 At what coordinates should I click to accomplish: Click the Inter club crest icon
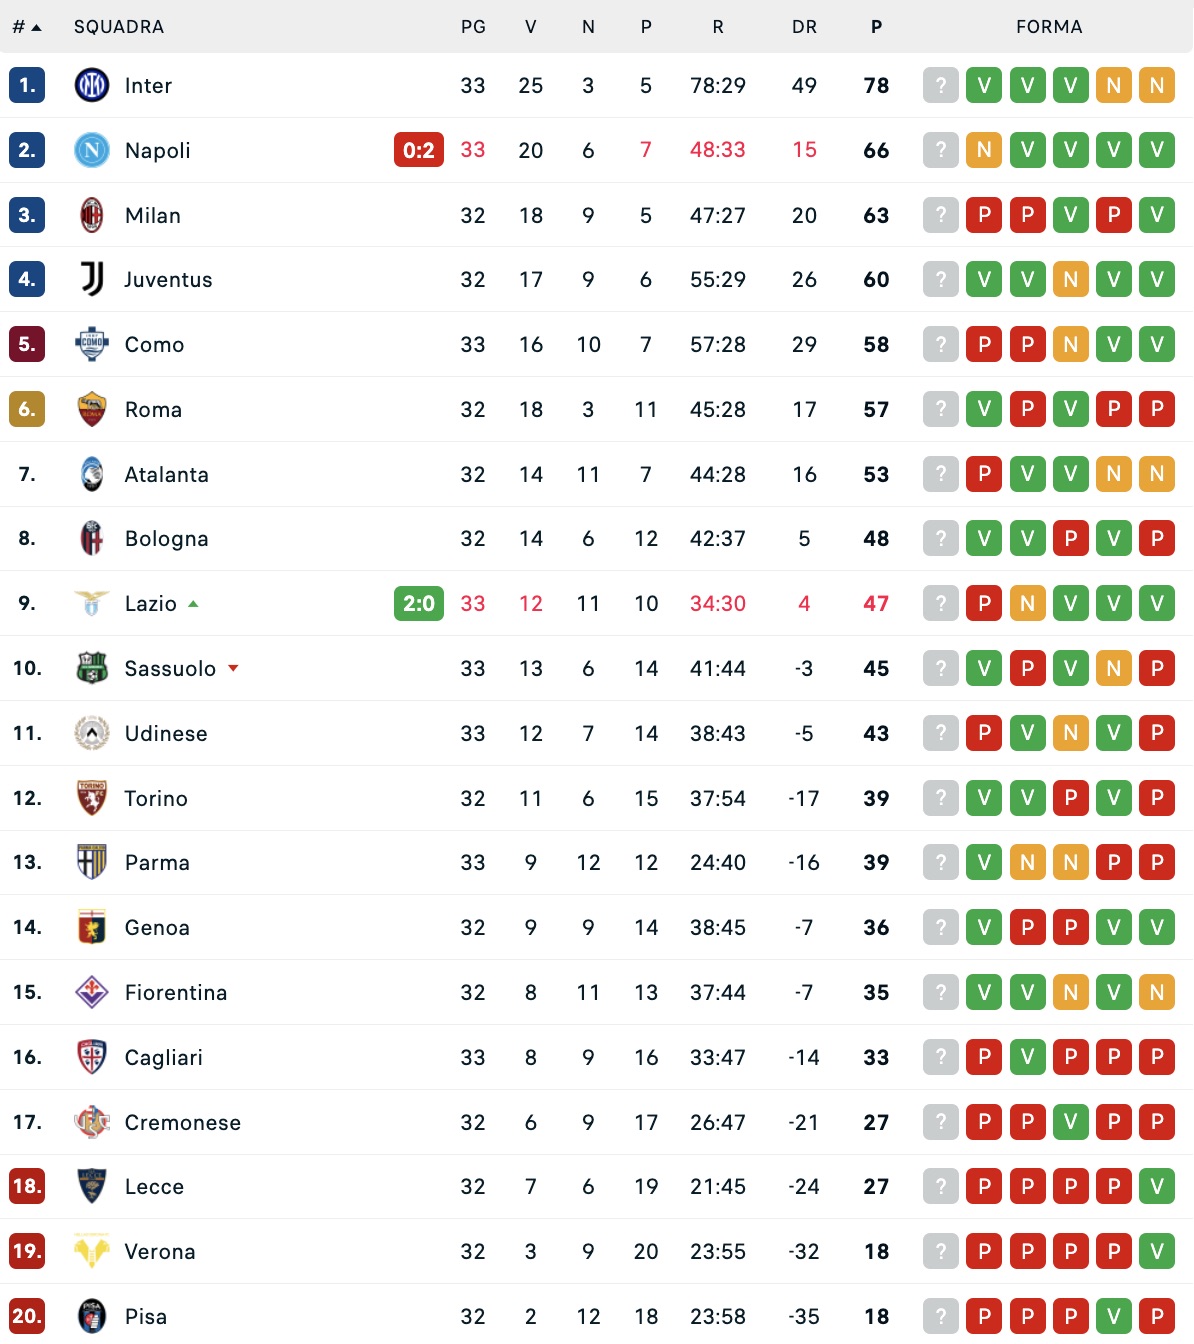click(92, 85)
